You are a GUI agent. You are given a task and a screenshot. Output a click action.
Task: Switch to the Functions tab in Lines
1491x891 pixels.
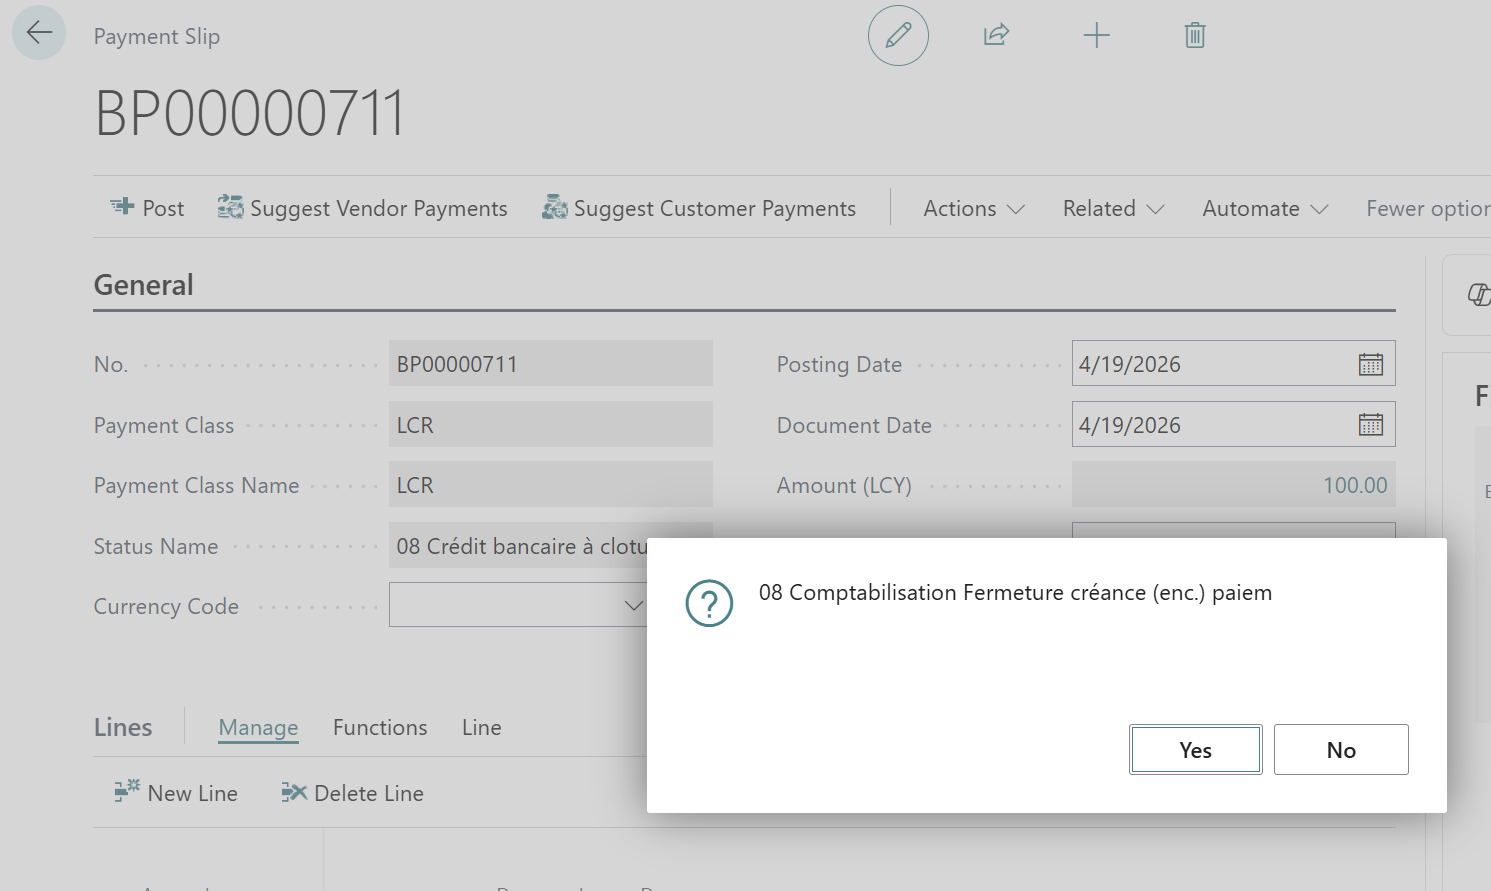pyautogui.click(x=380, y=728)
